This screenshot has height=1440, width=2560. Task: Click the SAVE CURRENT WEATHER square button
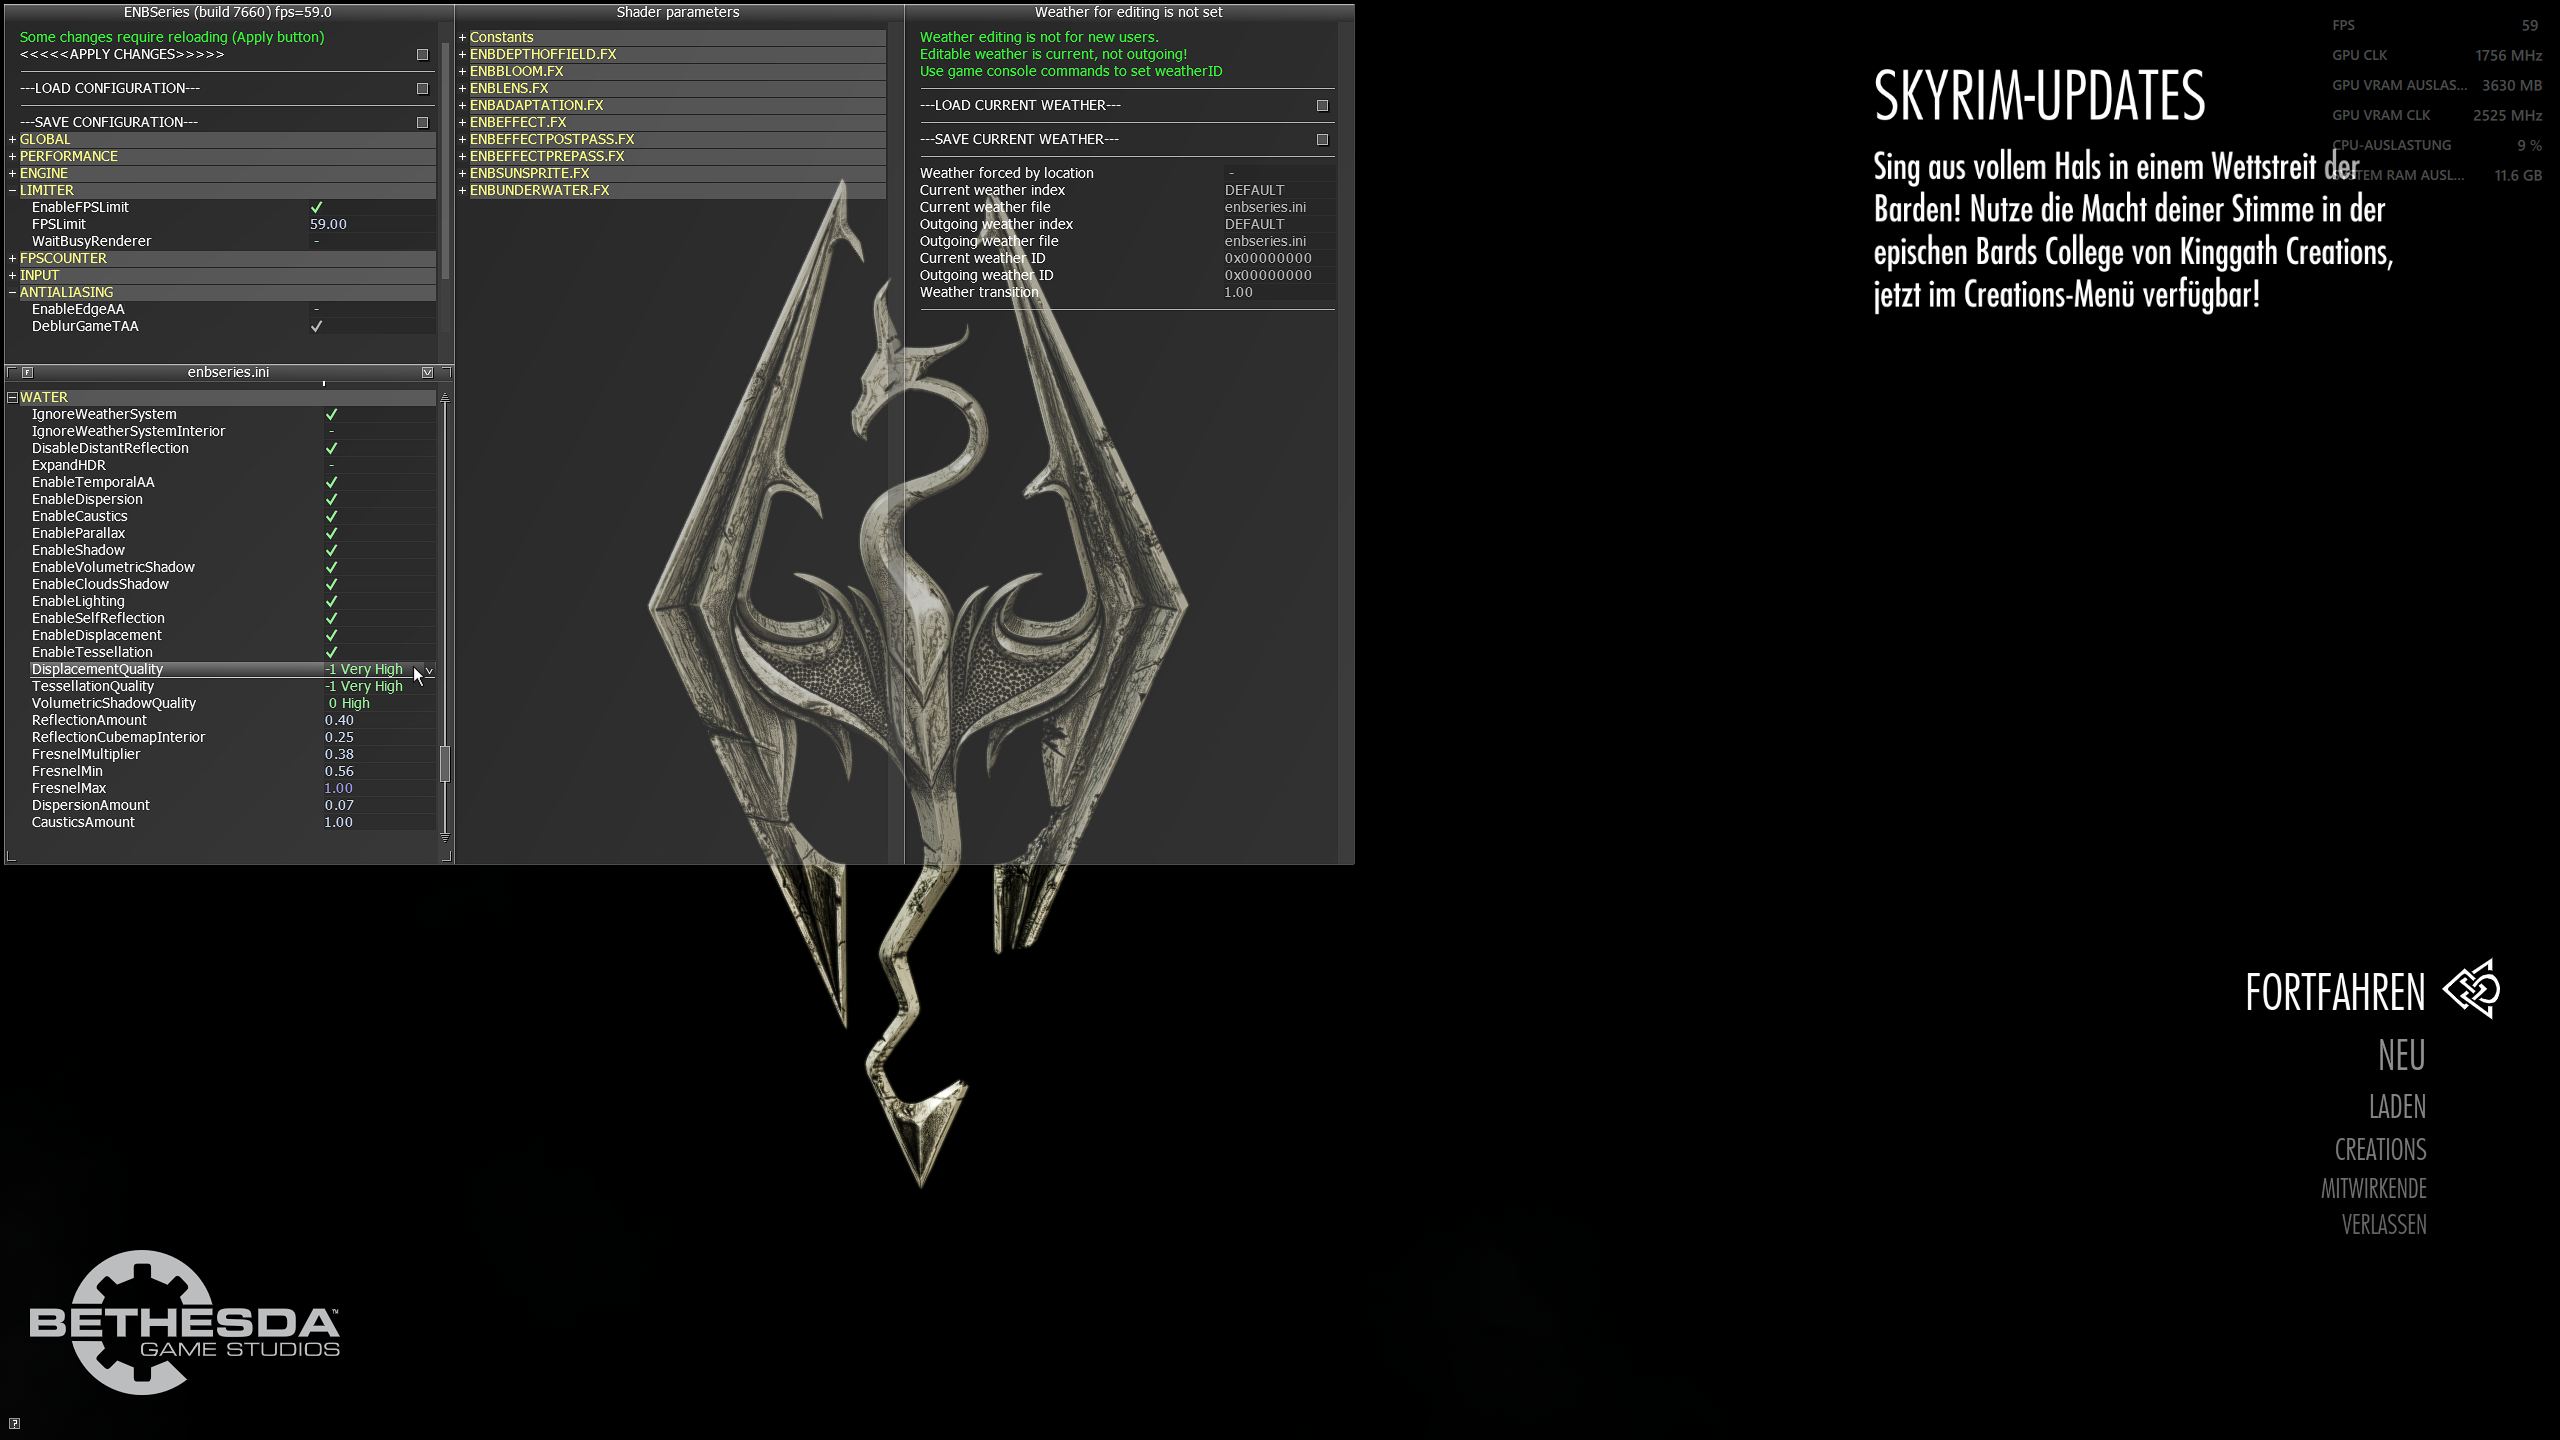click(x=1322, y=140)
